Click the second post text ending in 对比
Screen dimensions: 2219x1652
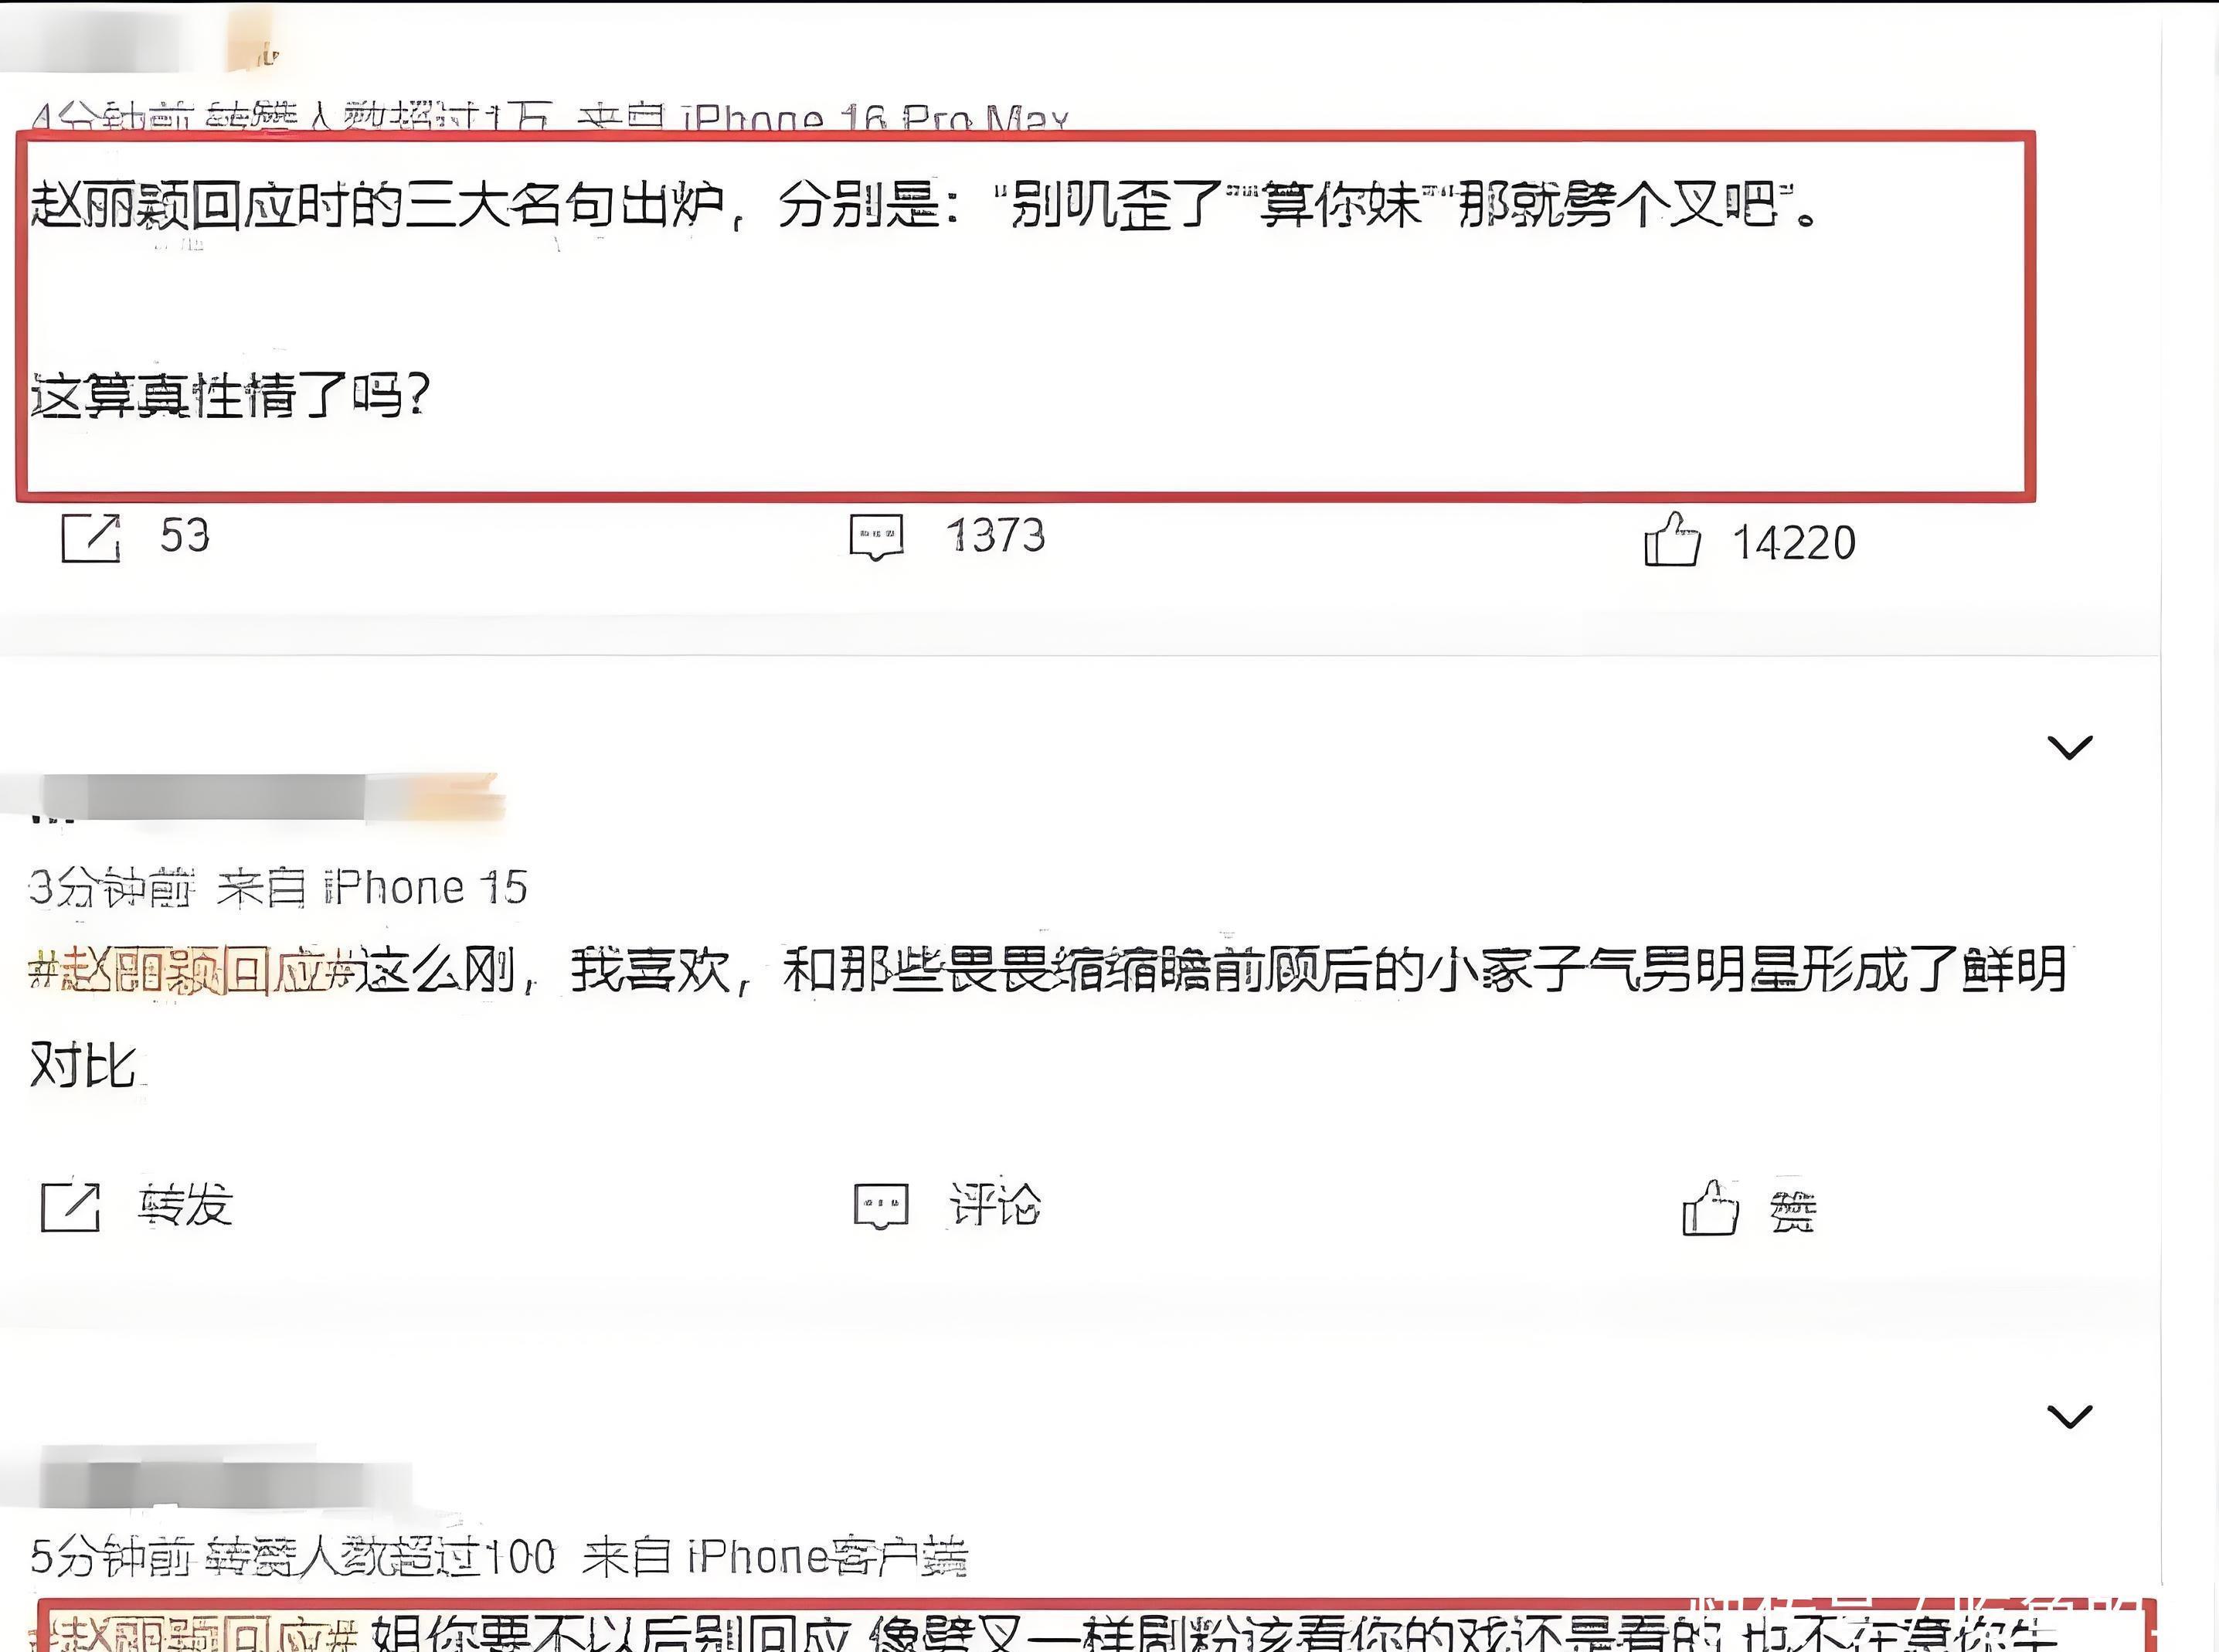click(1048, 1016)
